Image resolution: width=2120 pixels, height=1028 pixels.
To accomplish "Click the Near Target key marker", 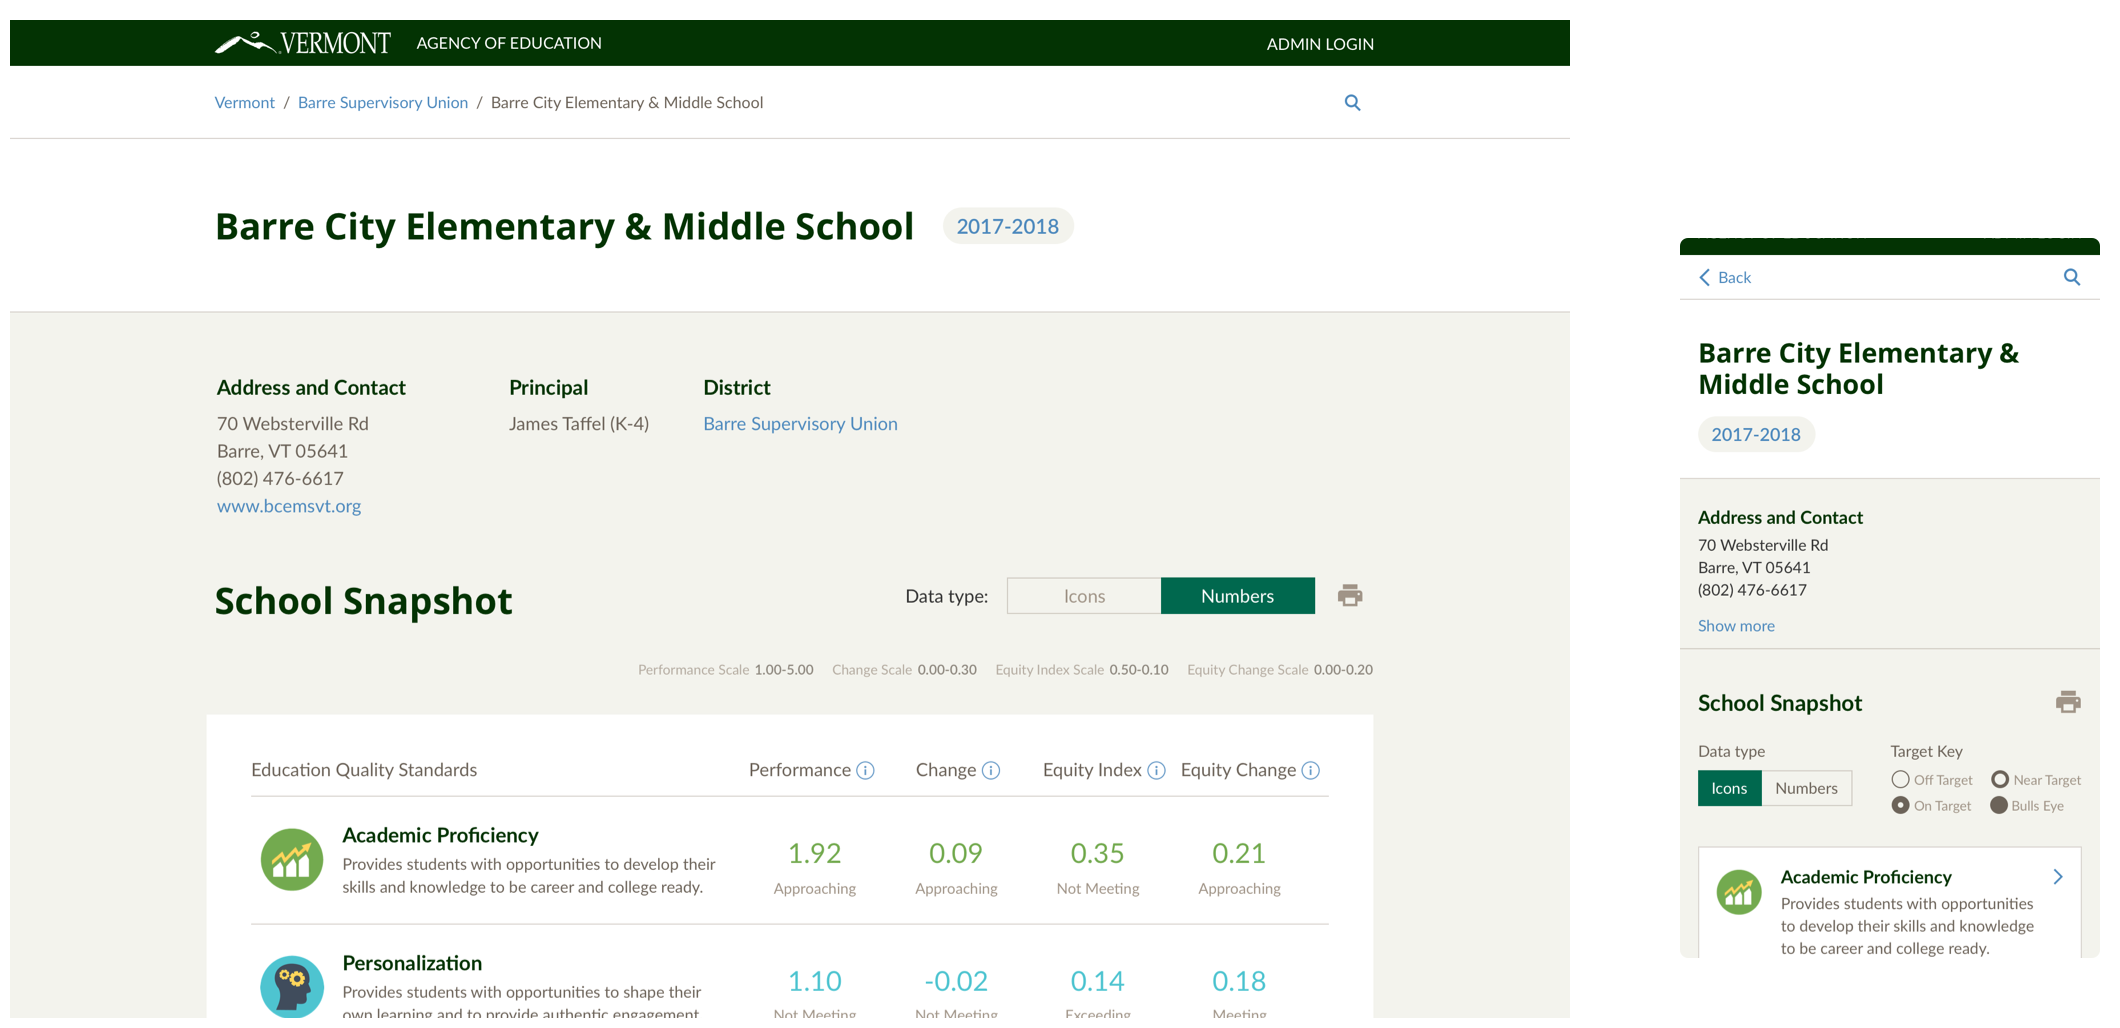I will pos(2000,779).
